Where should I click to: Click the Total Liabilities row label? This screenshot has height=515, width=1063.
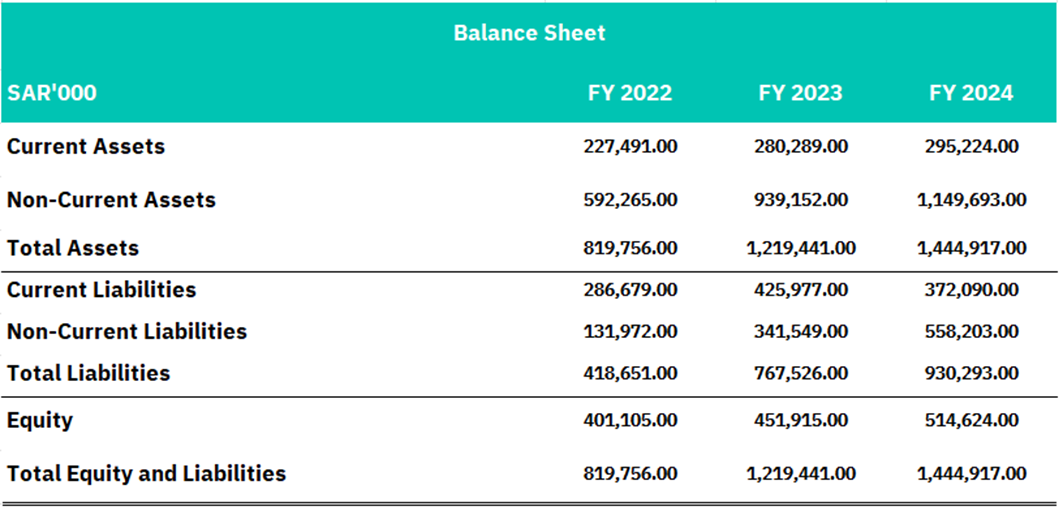[x=89, y=373]
